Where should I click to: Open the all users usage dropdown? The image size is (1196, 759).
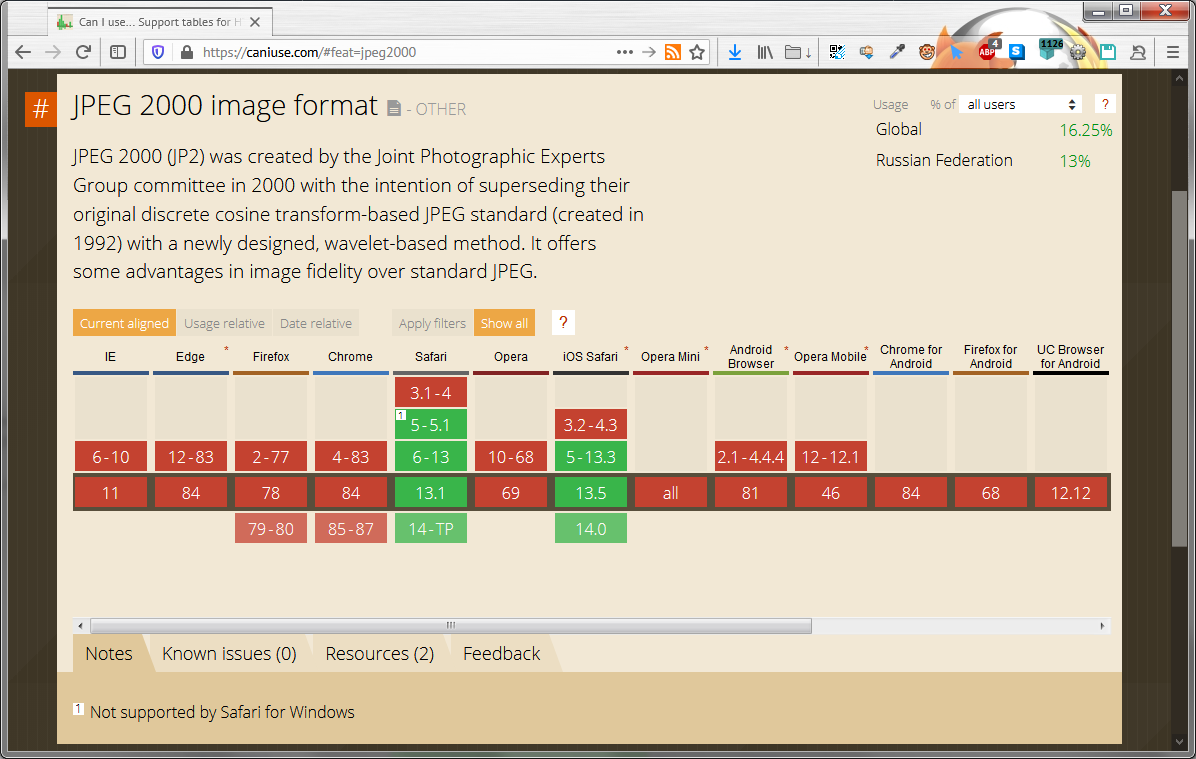tap(1021, 105)
